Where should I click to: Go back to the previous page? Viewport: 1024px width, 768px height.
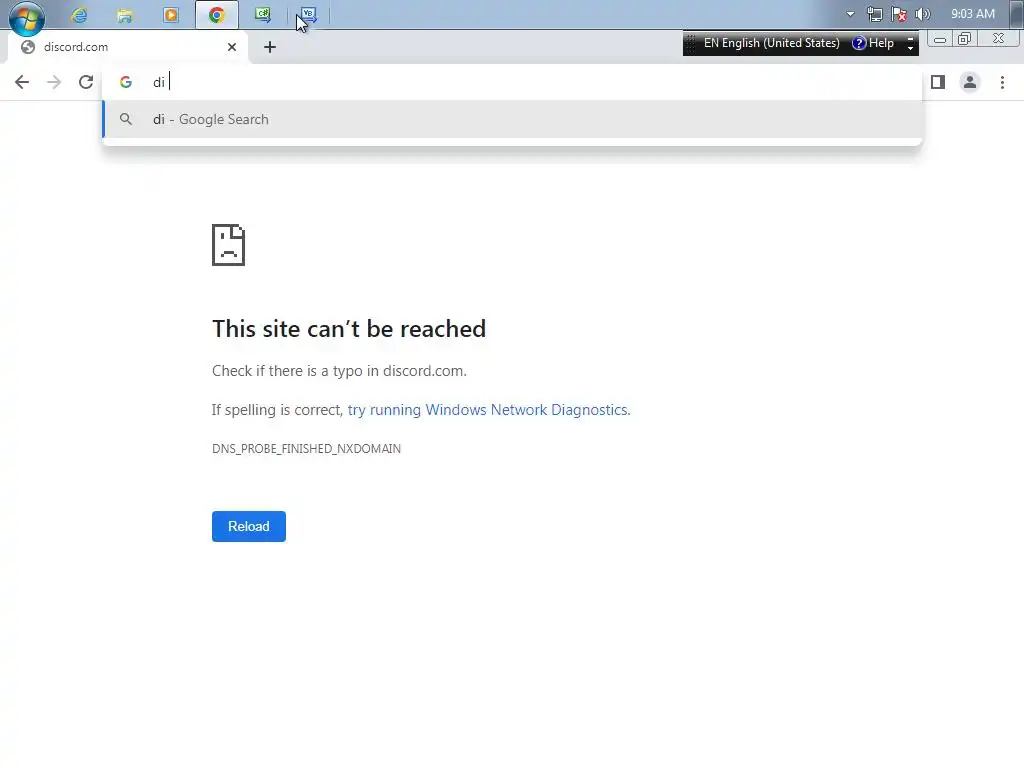pyautogui.click(x=22, y=82)
